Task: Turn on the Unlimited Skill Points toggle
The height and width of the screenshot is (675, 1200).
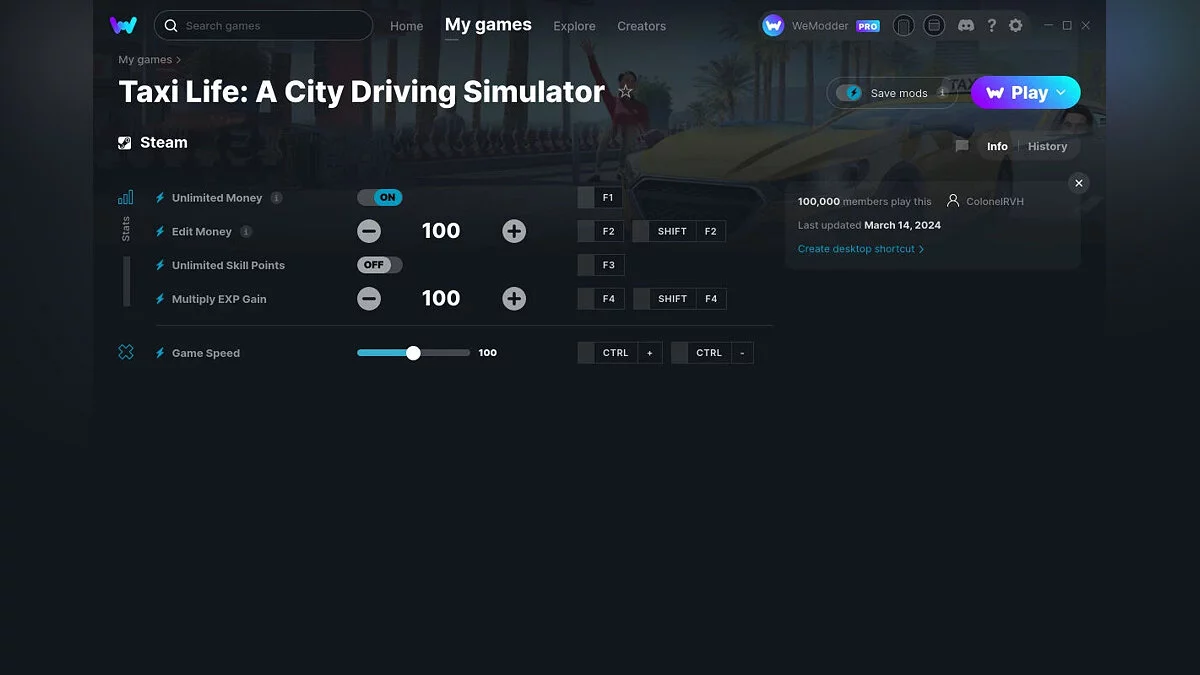Action: (x=380, y=265)
